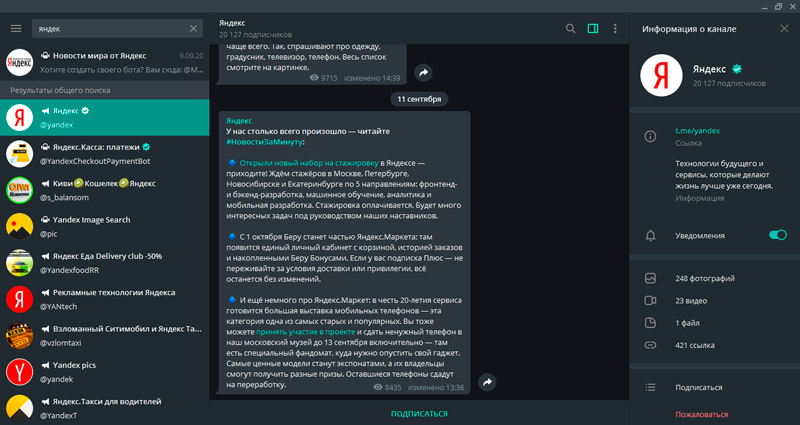Open the t.me/yandex link
The width and height of the screenshot is (800, 425).
pos(697,131)
